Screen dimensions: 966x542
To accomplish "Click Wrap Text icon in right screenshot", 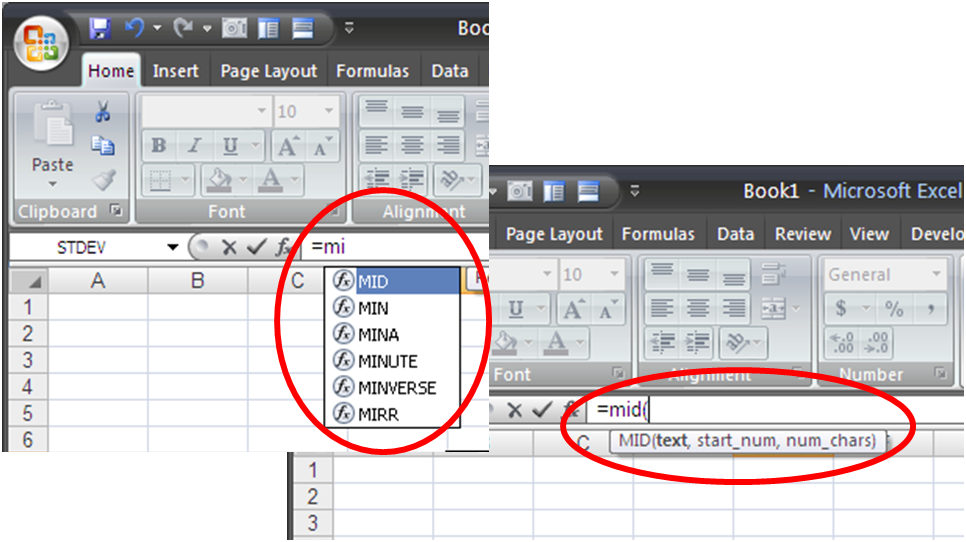I will (773, 273).
